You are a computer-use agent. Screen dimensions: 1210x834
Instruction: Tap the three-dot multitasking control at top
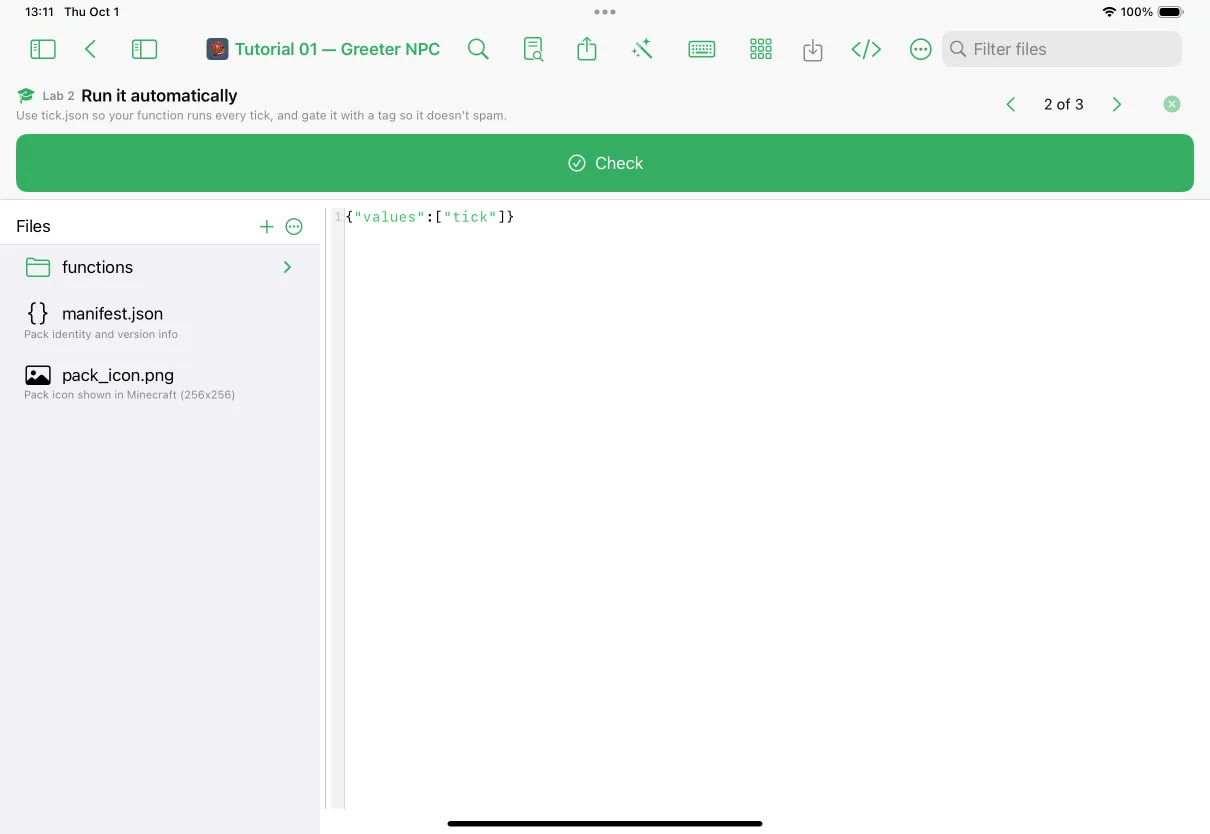click(605, 12)
